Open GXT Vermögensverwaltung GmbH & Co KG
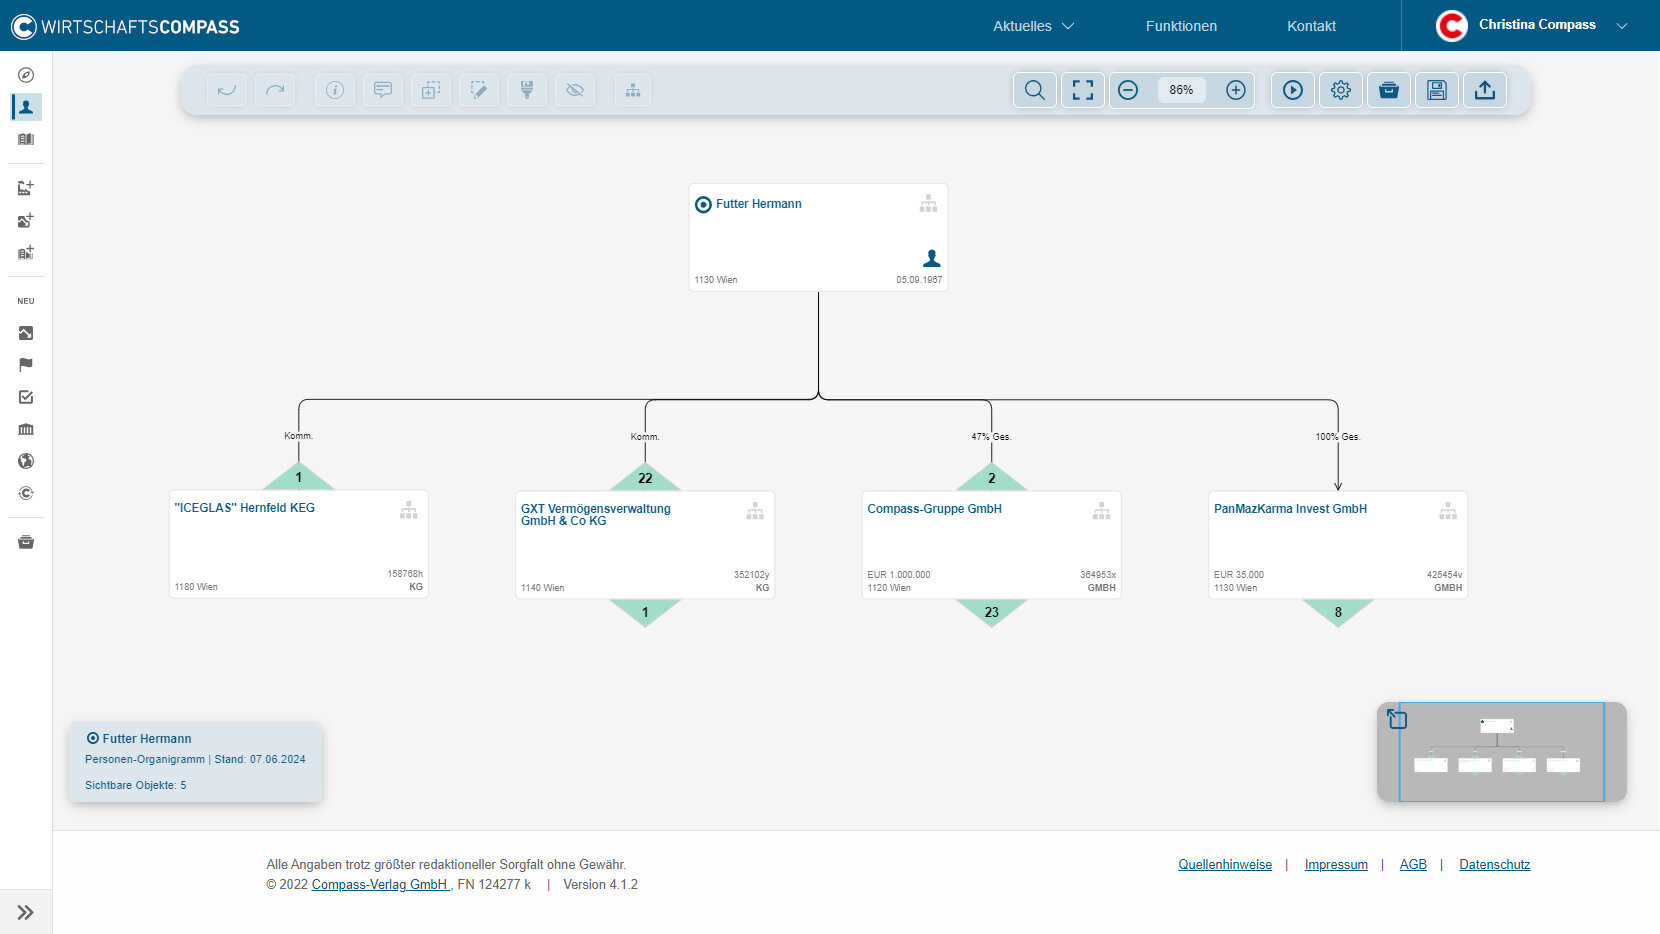 click(x=595, y=514)
